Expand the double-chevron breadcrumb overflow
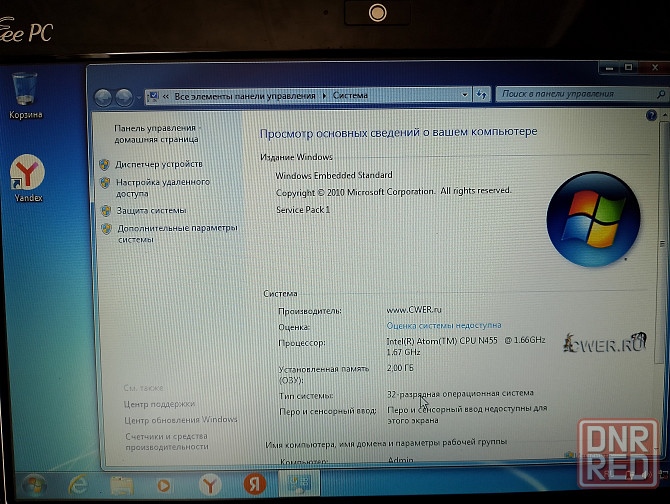 click(166, 97)
